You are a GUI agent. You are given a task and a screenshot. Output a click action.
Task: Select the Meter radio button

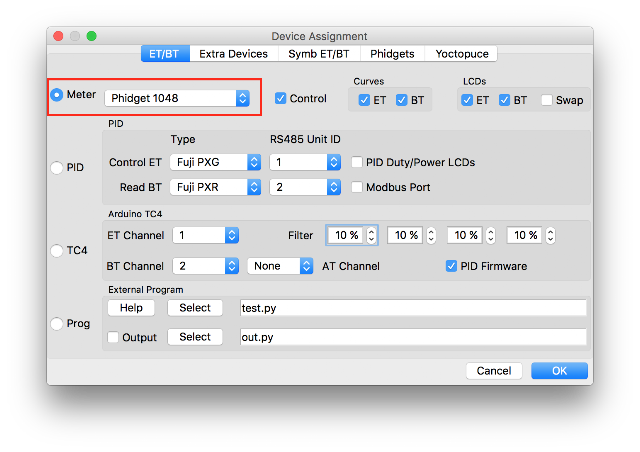[57, 96]
